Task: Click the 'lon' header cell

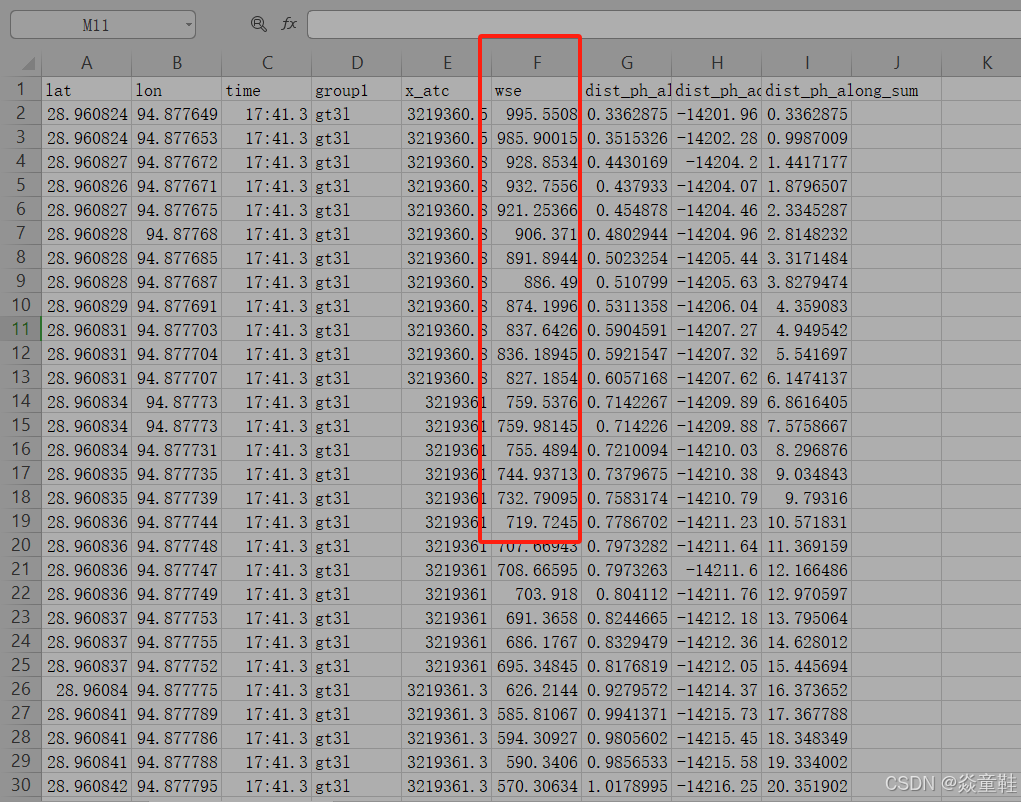Action: [x=176, y=90]
